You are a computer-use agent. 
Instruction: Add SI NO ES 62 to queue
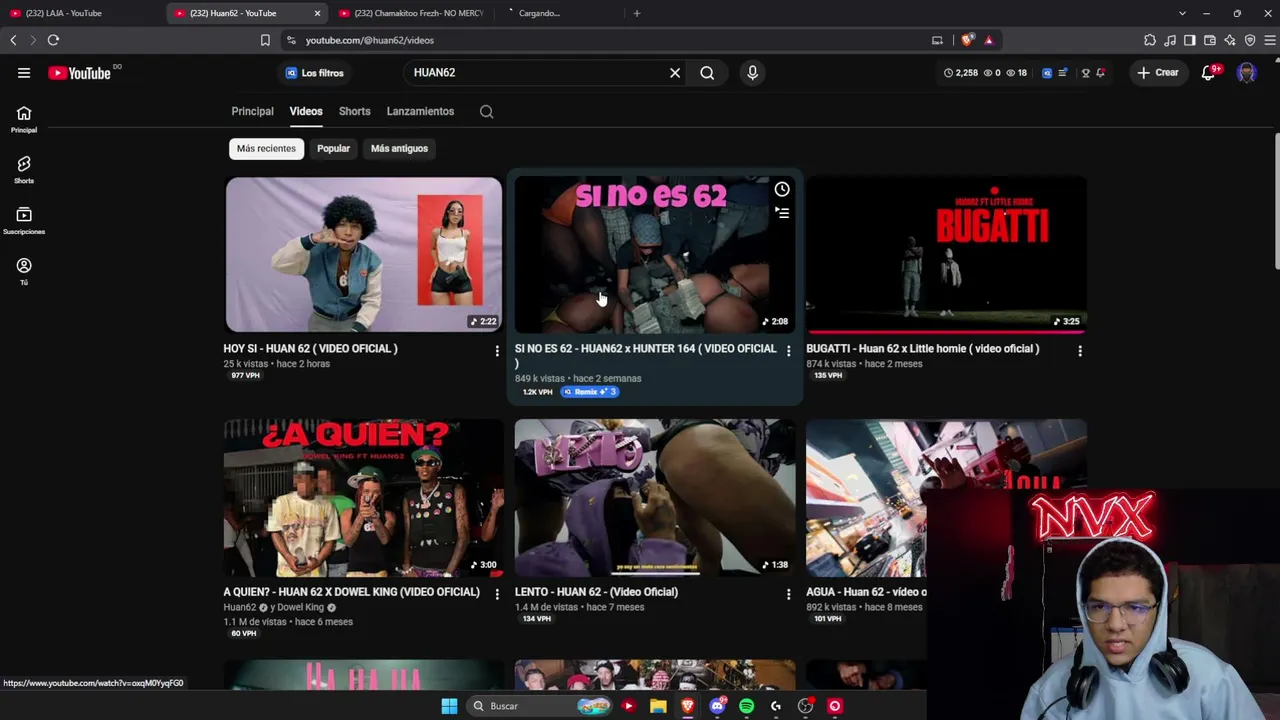tap(782, 213)
